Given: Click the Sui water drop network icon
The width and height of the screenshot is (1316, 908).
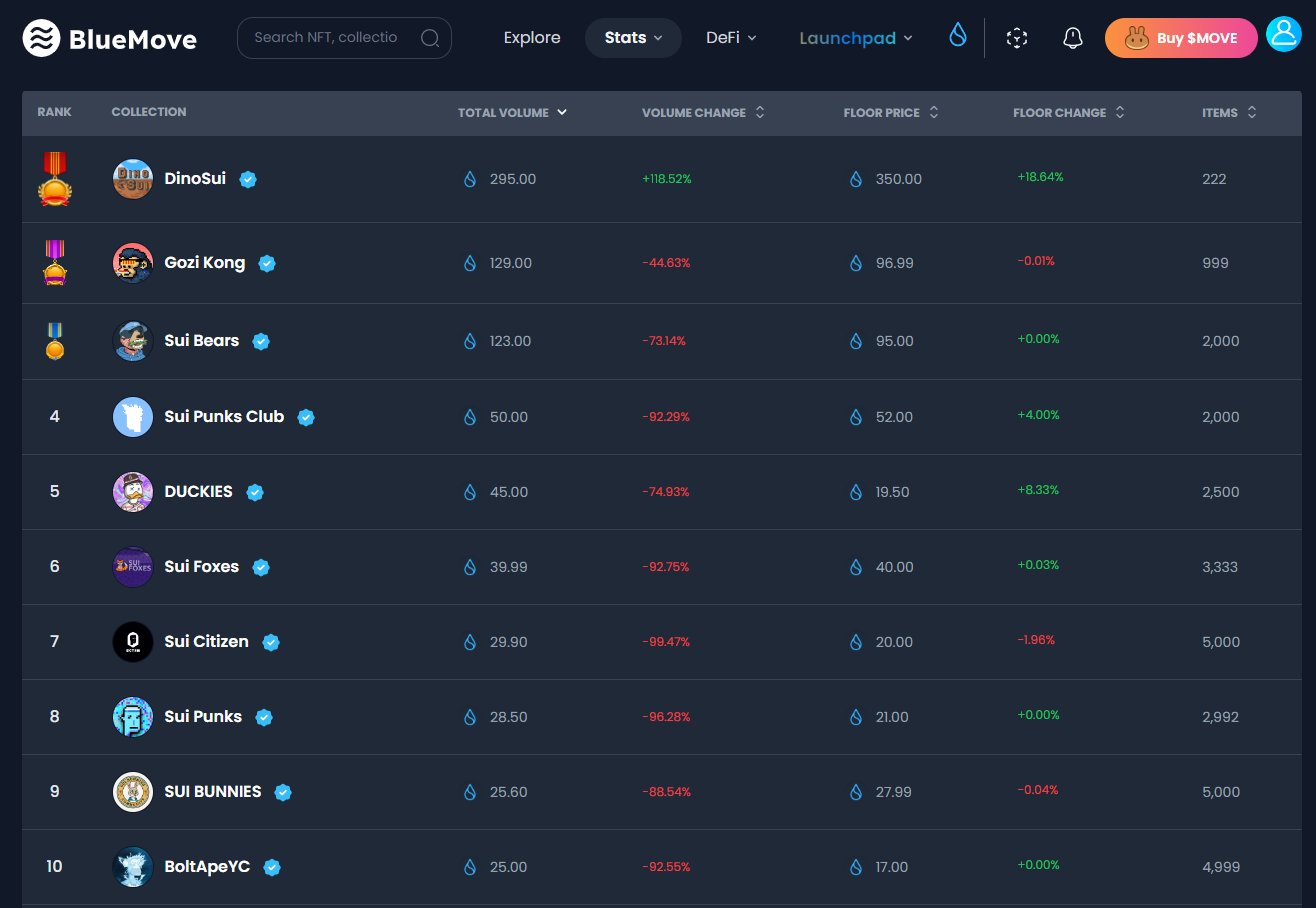Looking at the screenshot, I should pos(958,36).
